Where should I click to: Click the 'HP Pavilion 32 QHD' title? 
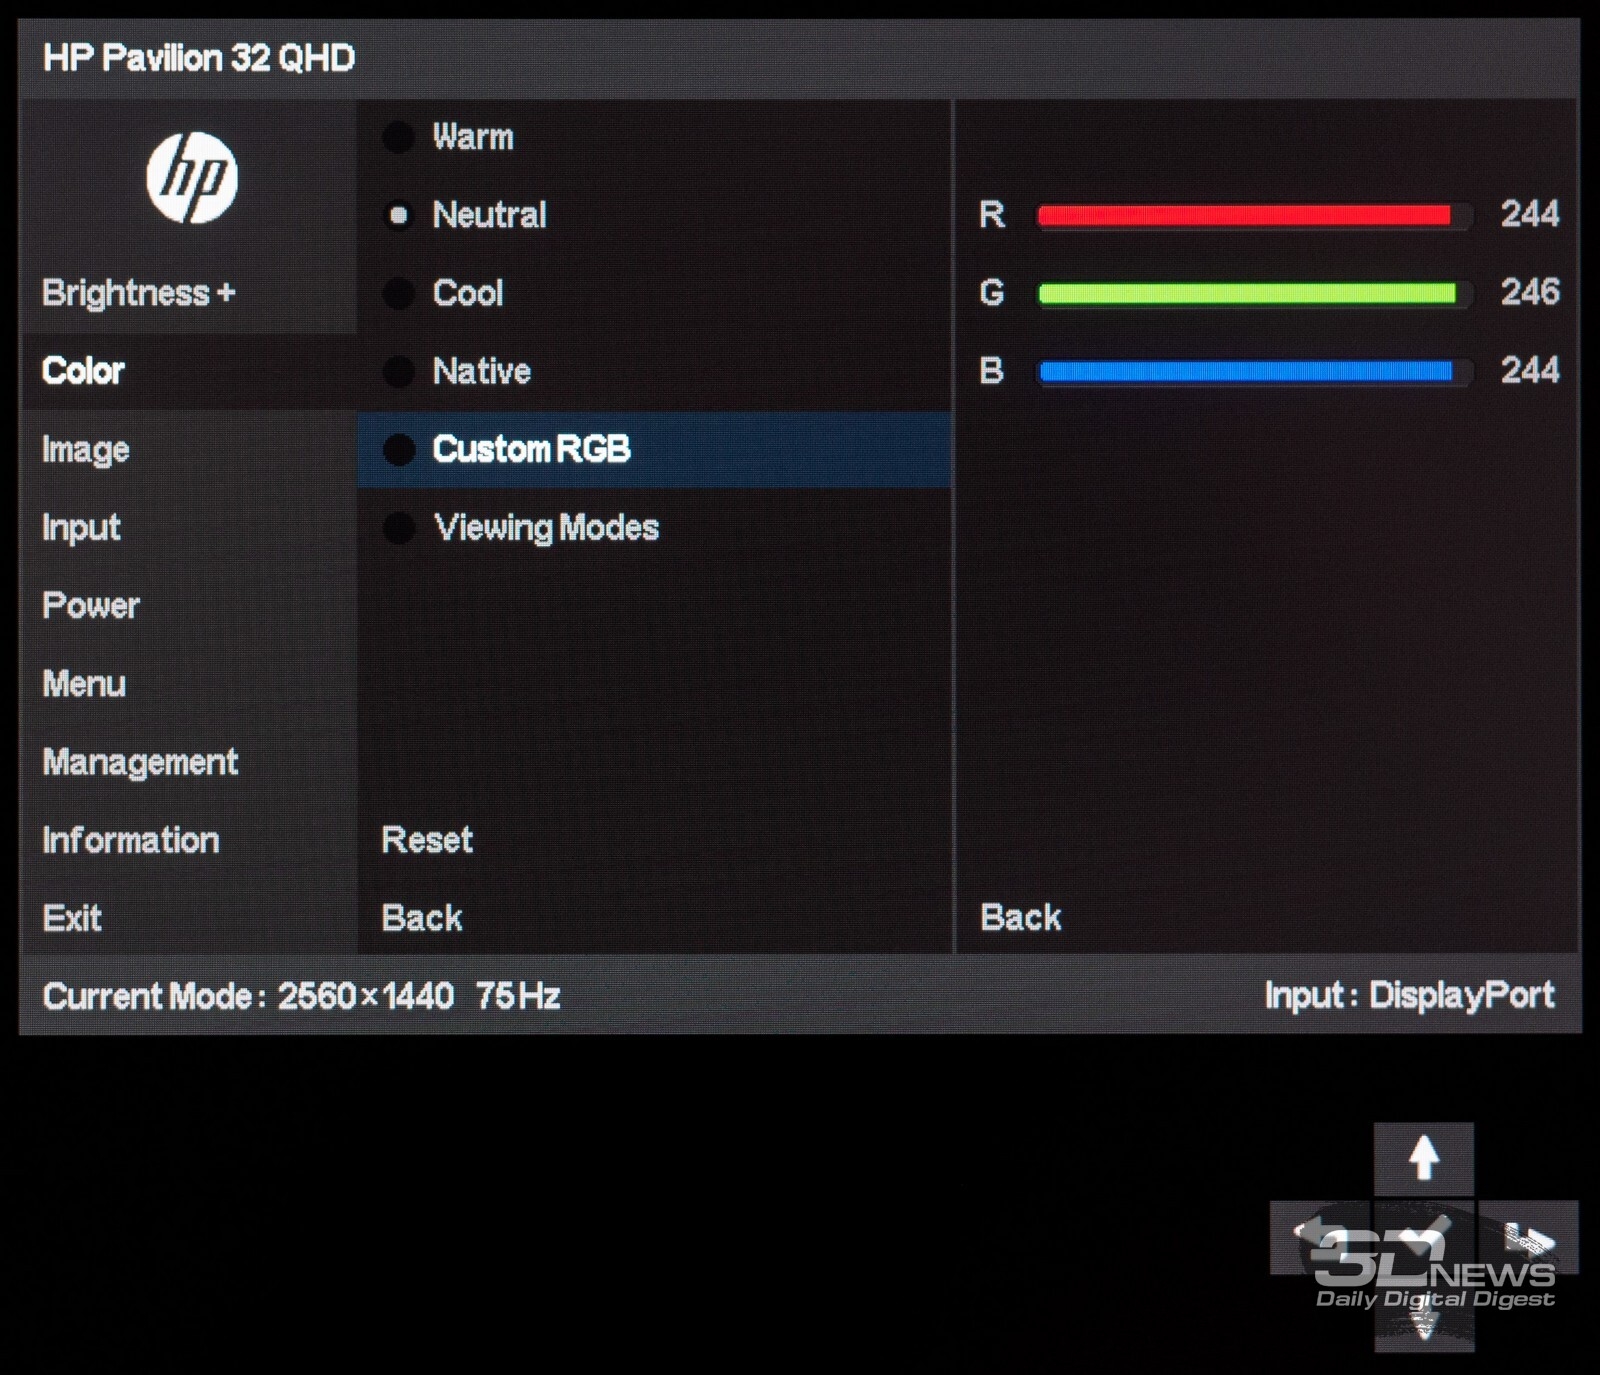pos(199,58)
